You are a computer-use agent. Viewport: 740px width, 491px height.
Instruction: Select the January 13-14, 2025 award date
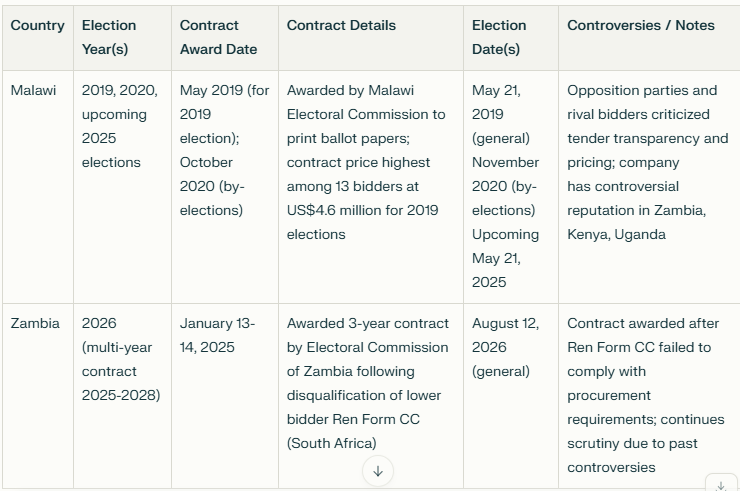217,335
